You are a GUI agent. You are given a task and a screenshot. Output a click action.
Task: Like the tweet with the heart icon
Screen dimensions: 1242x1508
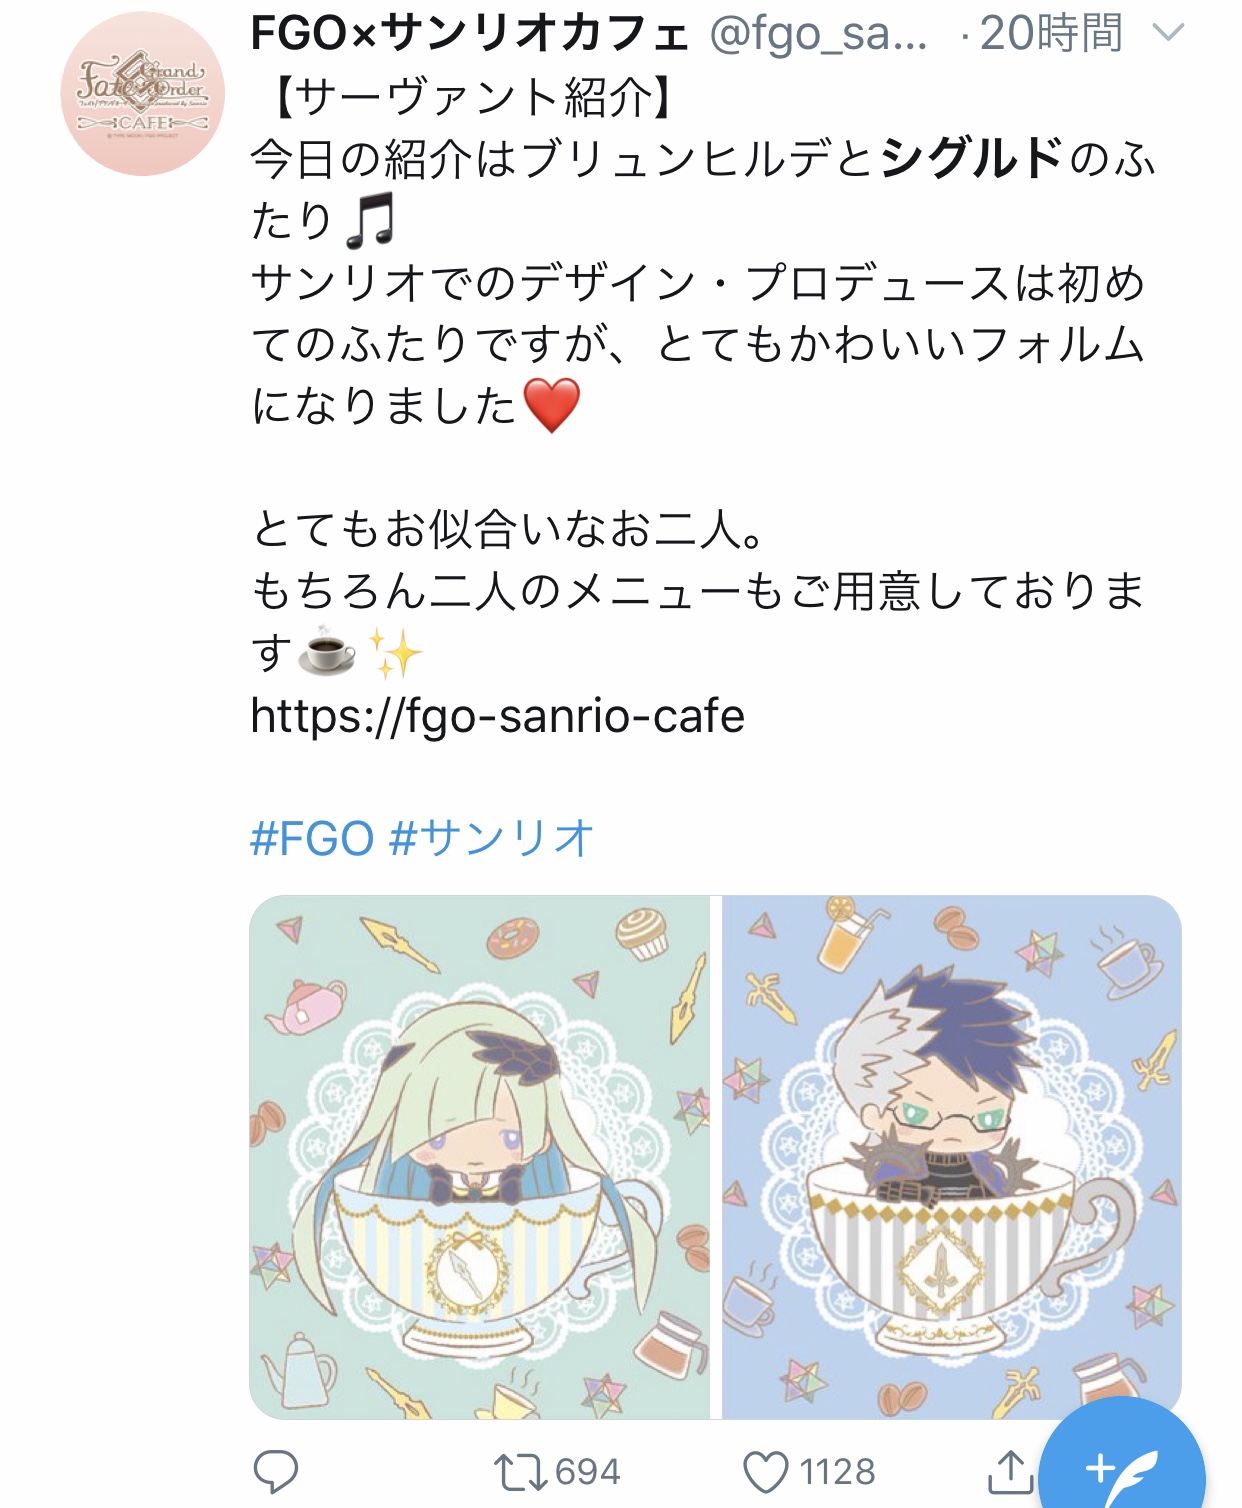coord(765,1472)
